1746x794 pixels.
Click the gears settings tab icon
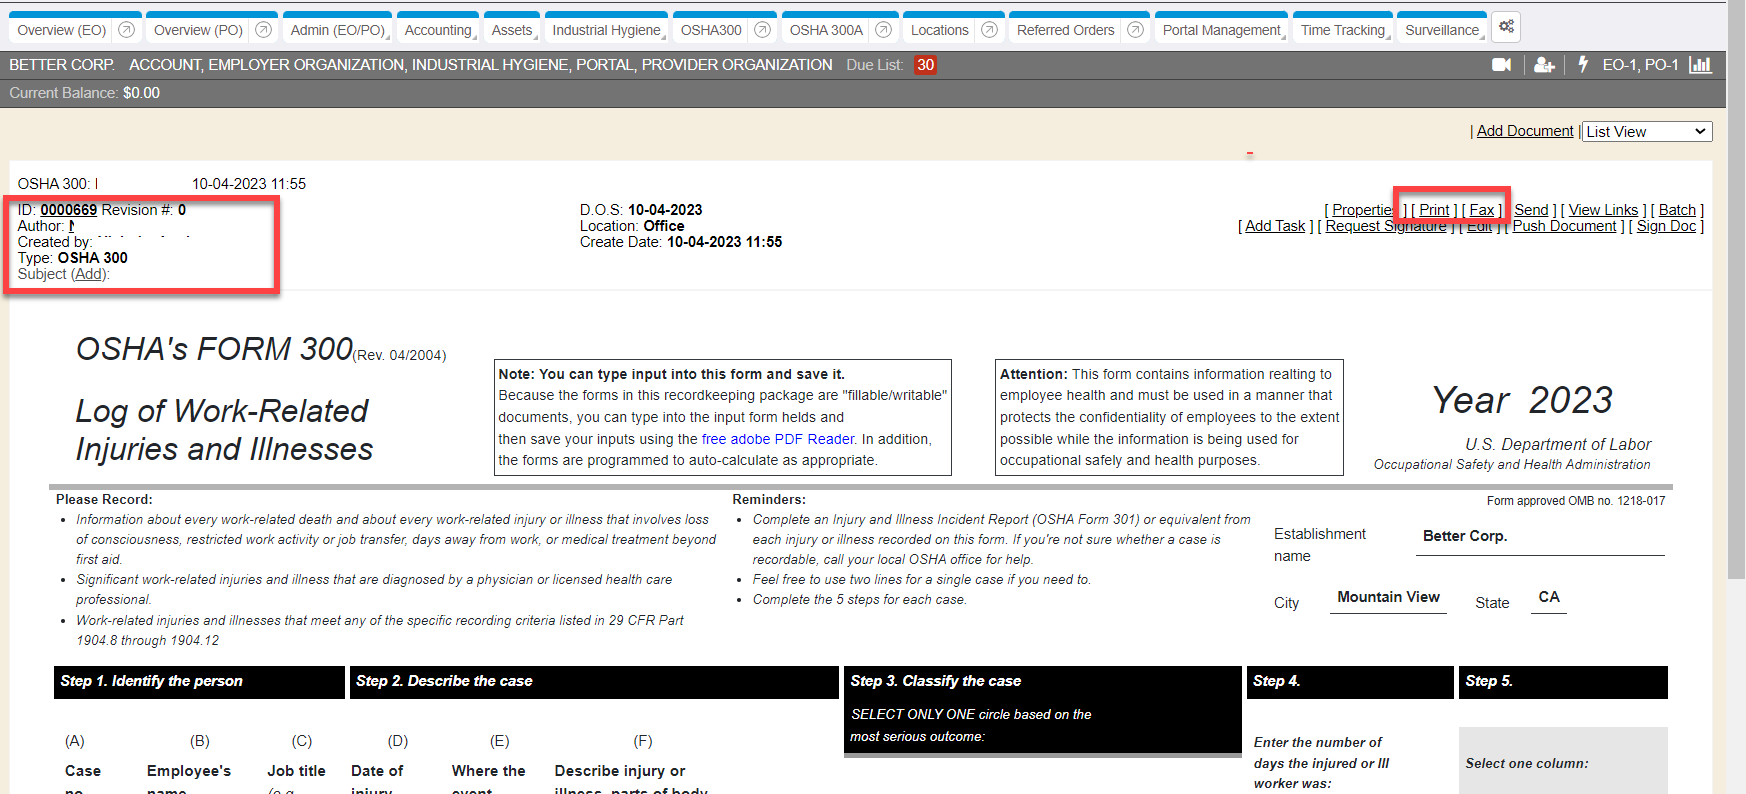tap(1506, 27)
